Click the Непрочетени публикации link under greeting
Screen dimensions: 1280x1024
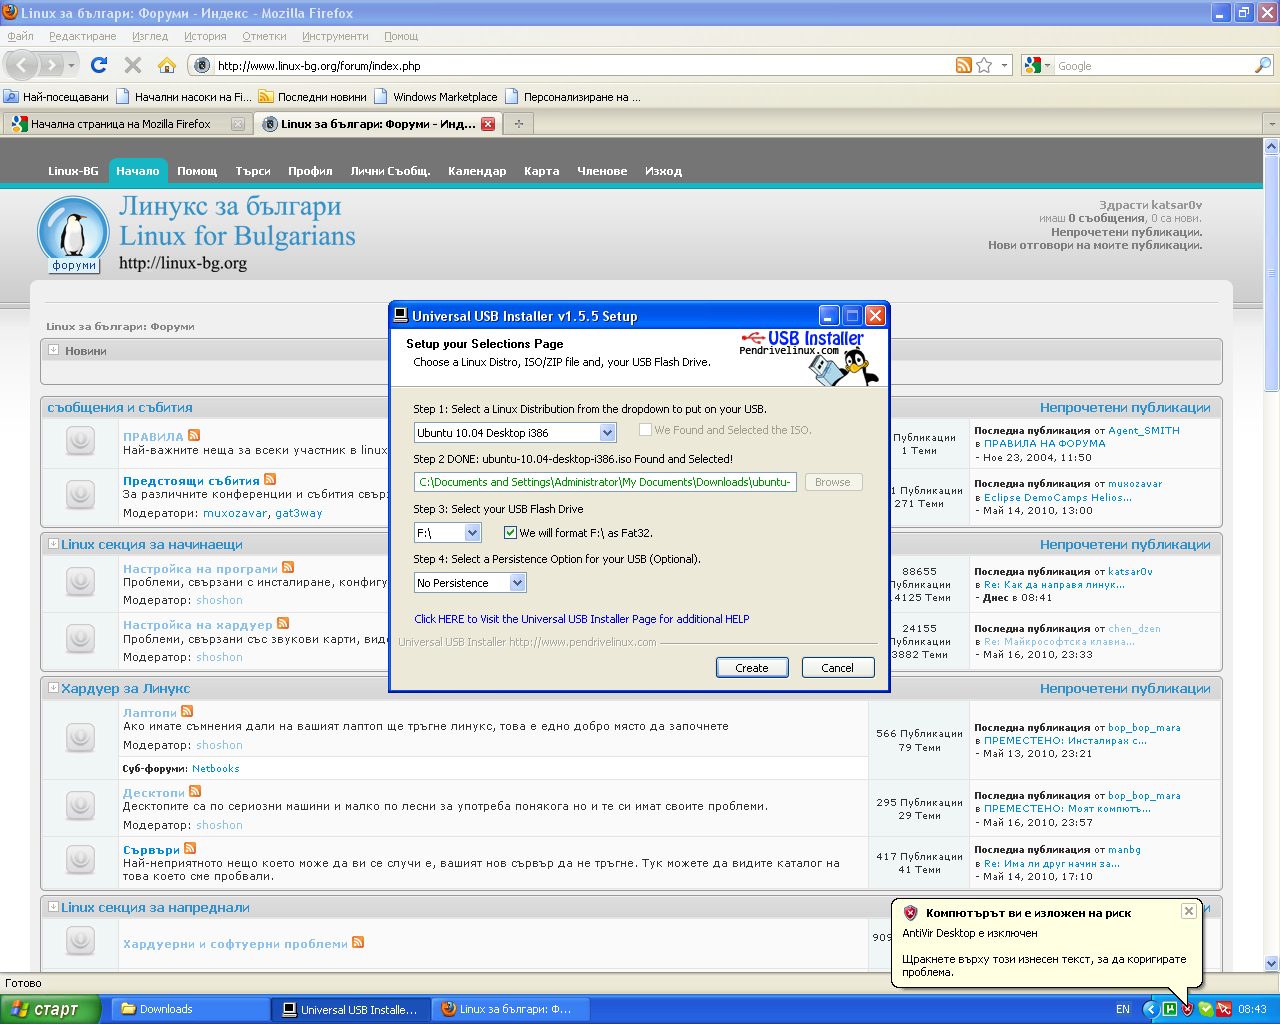point(1126,231)
